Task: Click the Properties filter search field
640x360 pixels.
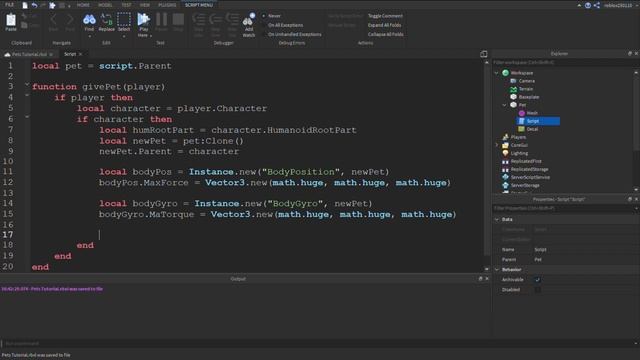Action: click(x=563, y=209)
